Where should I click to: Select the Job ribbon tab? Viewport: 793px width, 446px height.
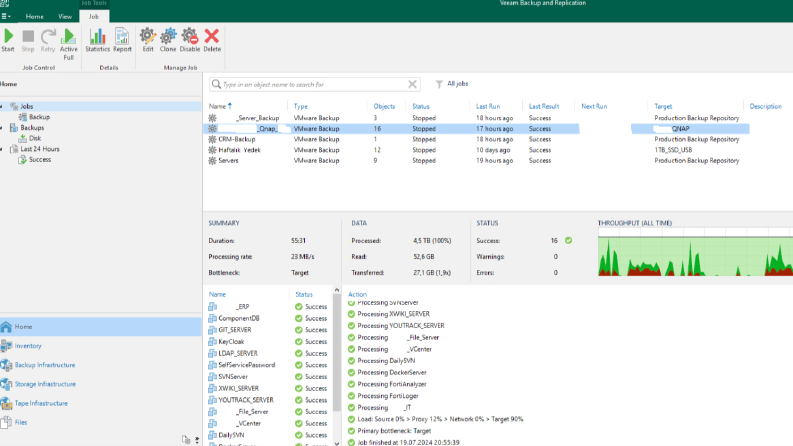(x=94, y=16)
